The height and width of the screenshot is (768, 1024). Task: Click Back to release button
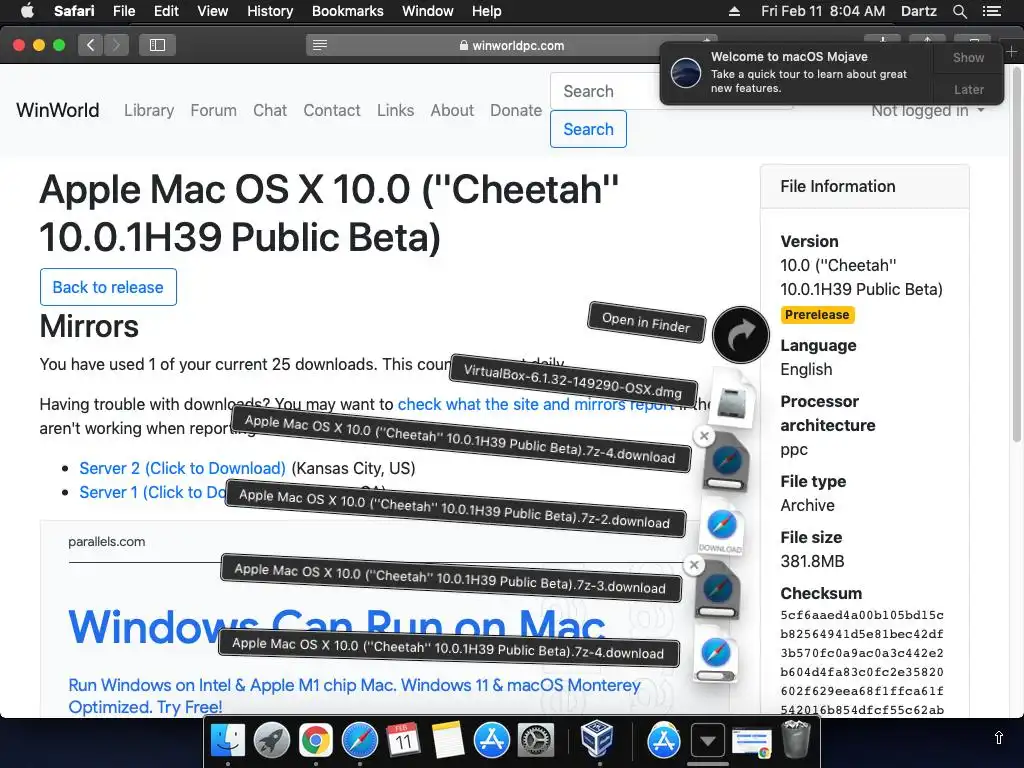pyautogui.click(x=108, y=287)
